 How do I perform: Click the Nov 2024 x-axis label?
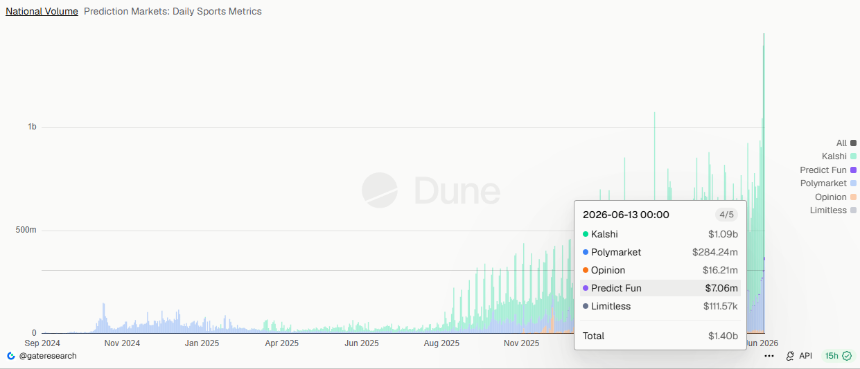[x=122, y=344]
